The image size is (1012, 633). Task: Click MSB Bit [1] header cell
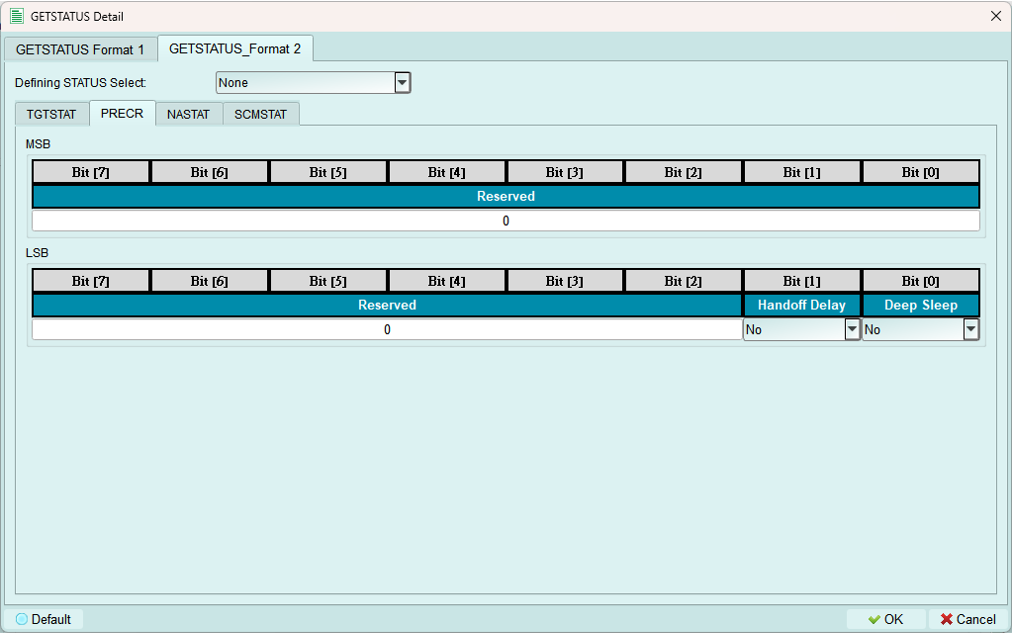(x=802, y=172)
